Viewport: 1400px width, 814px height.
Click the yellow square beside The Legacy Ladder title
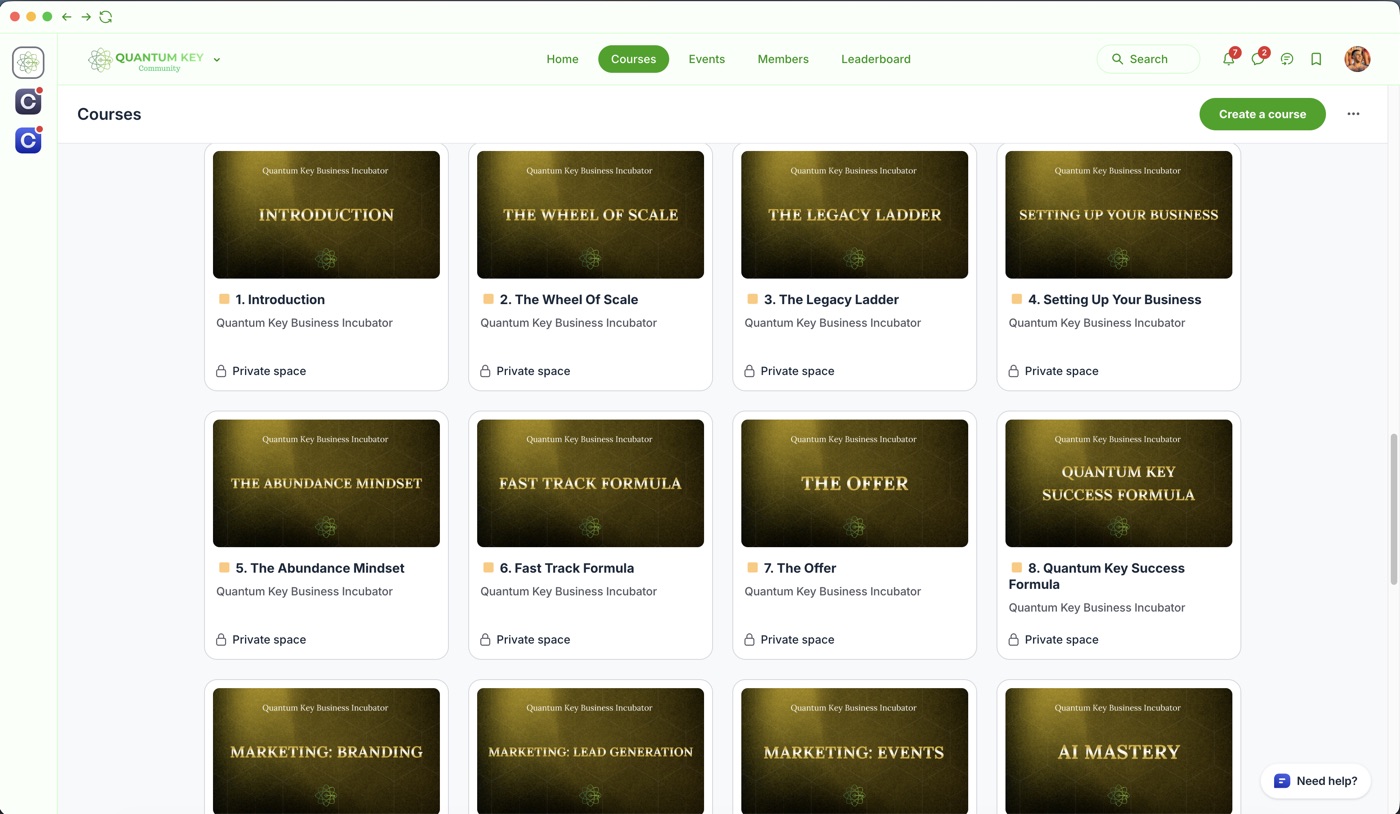click(752, 299)
